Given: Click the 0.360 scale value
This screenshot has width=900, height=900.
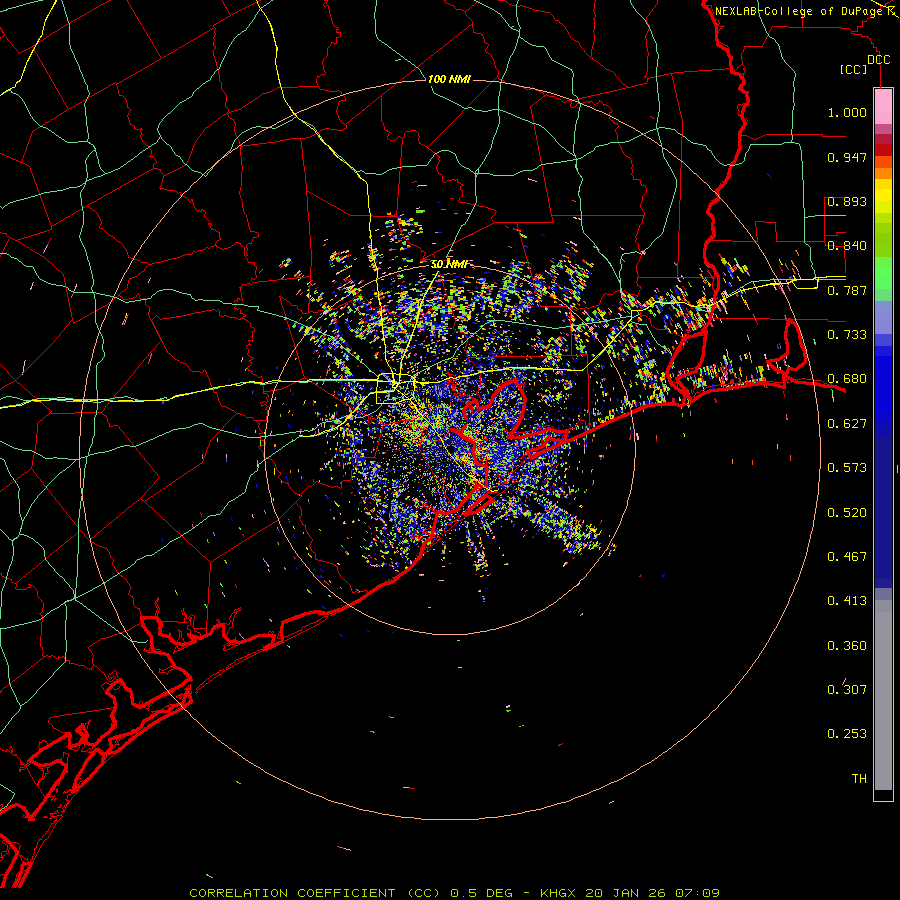Looking at the screenshot, I should tap(847, 646).
